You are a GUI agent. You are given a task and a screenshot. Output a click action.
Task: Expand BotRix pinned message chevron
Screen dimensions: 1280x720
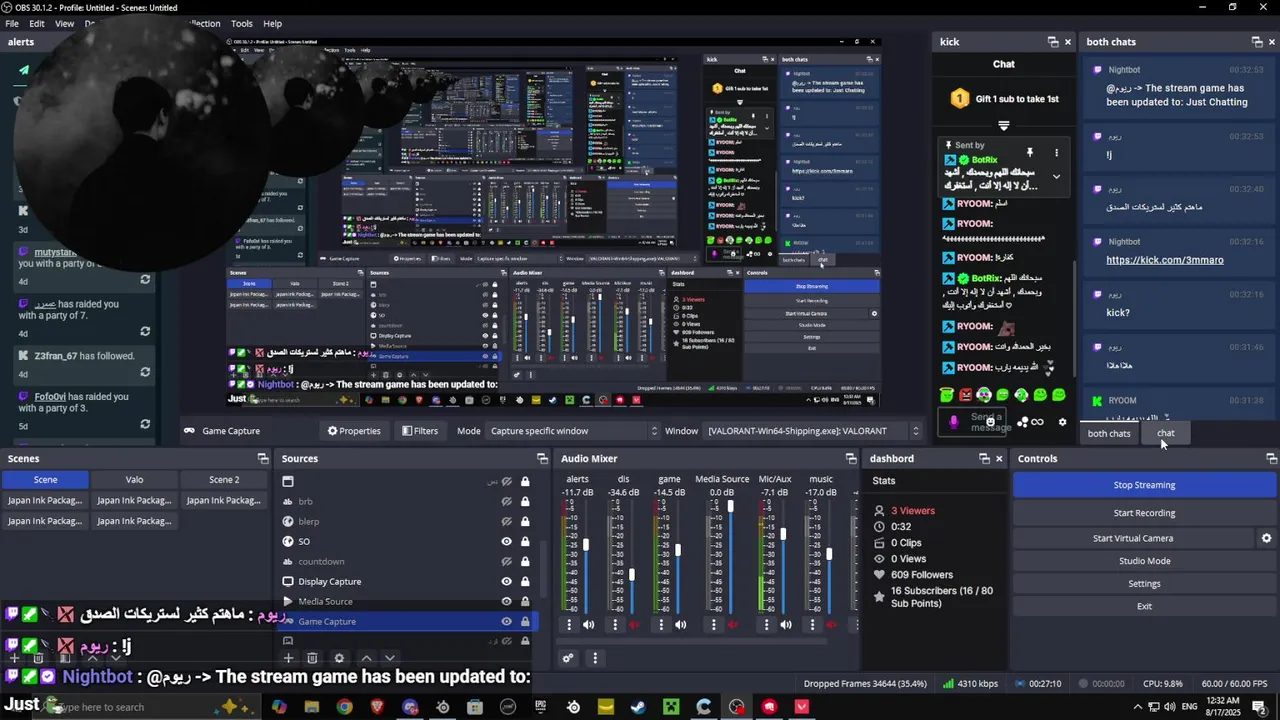(x=1056, y=176)
